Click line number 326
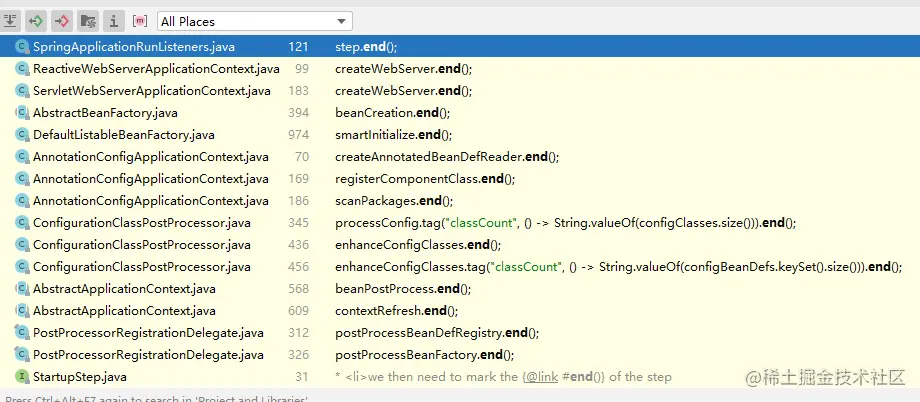This screenshot has width=920, height=402. click(x=299, y=354)
